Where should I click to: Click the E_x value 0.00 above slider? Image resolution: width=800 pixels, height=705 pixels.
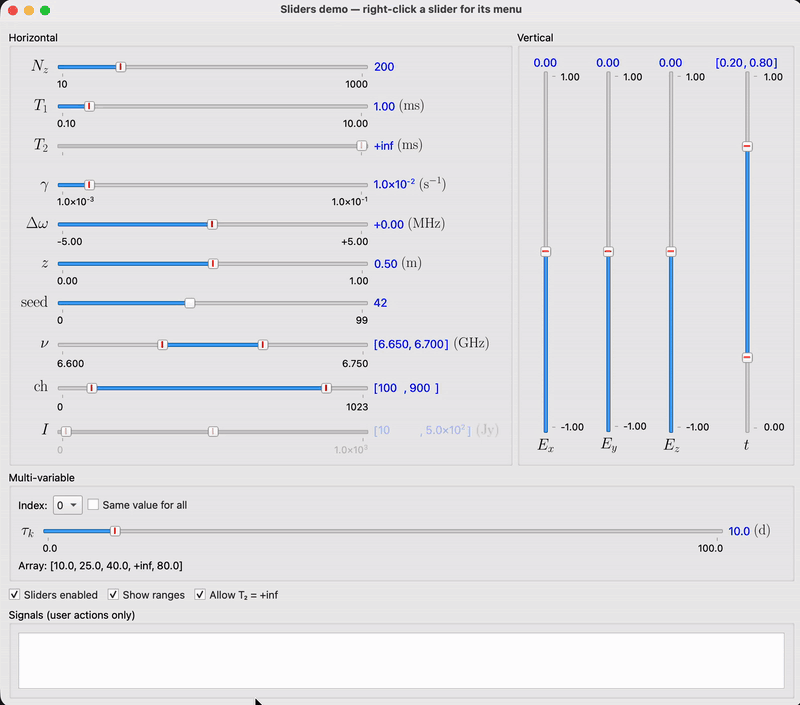coord(545,63)
